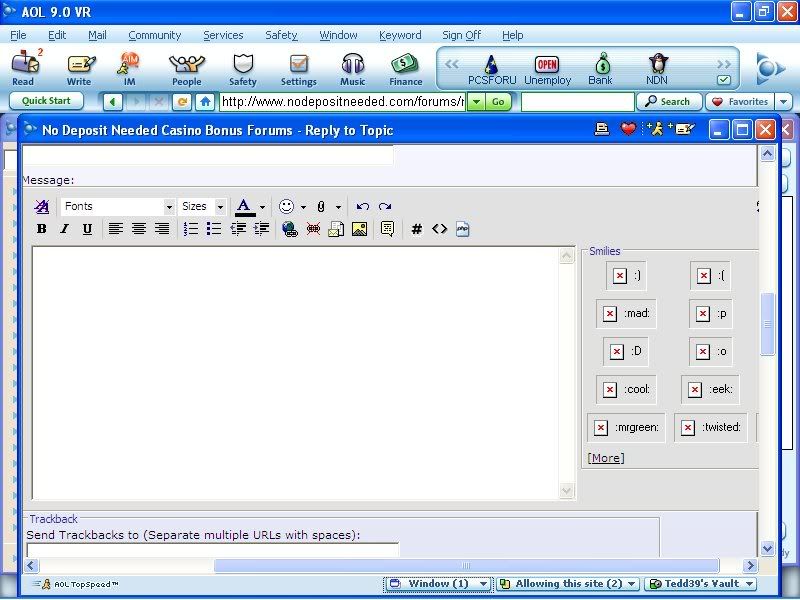This screenshot has width=800, height=600.
Task: Click the URL address bar field
Action: coord(343,102)
